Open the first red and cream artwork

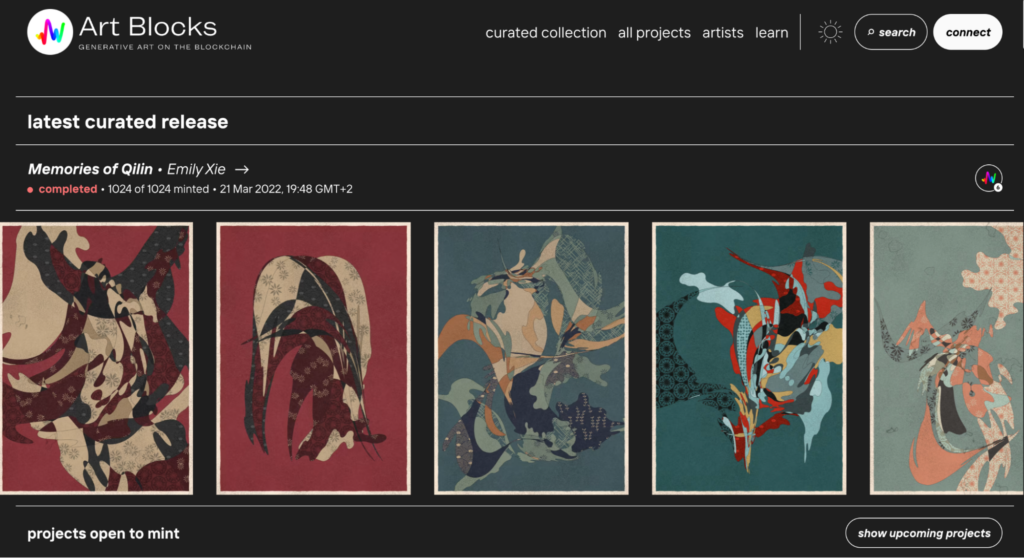point(96,358)
